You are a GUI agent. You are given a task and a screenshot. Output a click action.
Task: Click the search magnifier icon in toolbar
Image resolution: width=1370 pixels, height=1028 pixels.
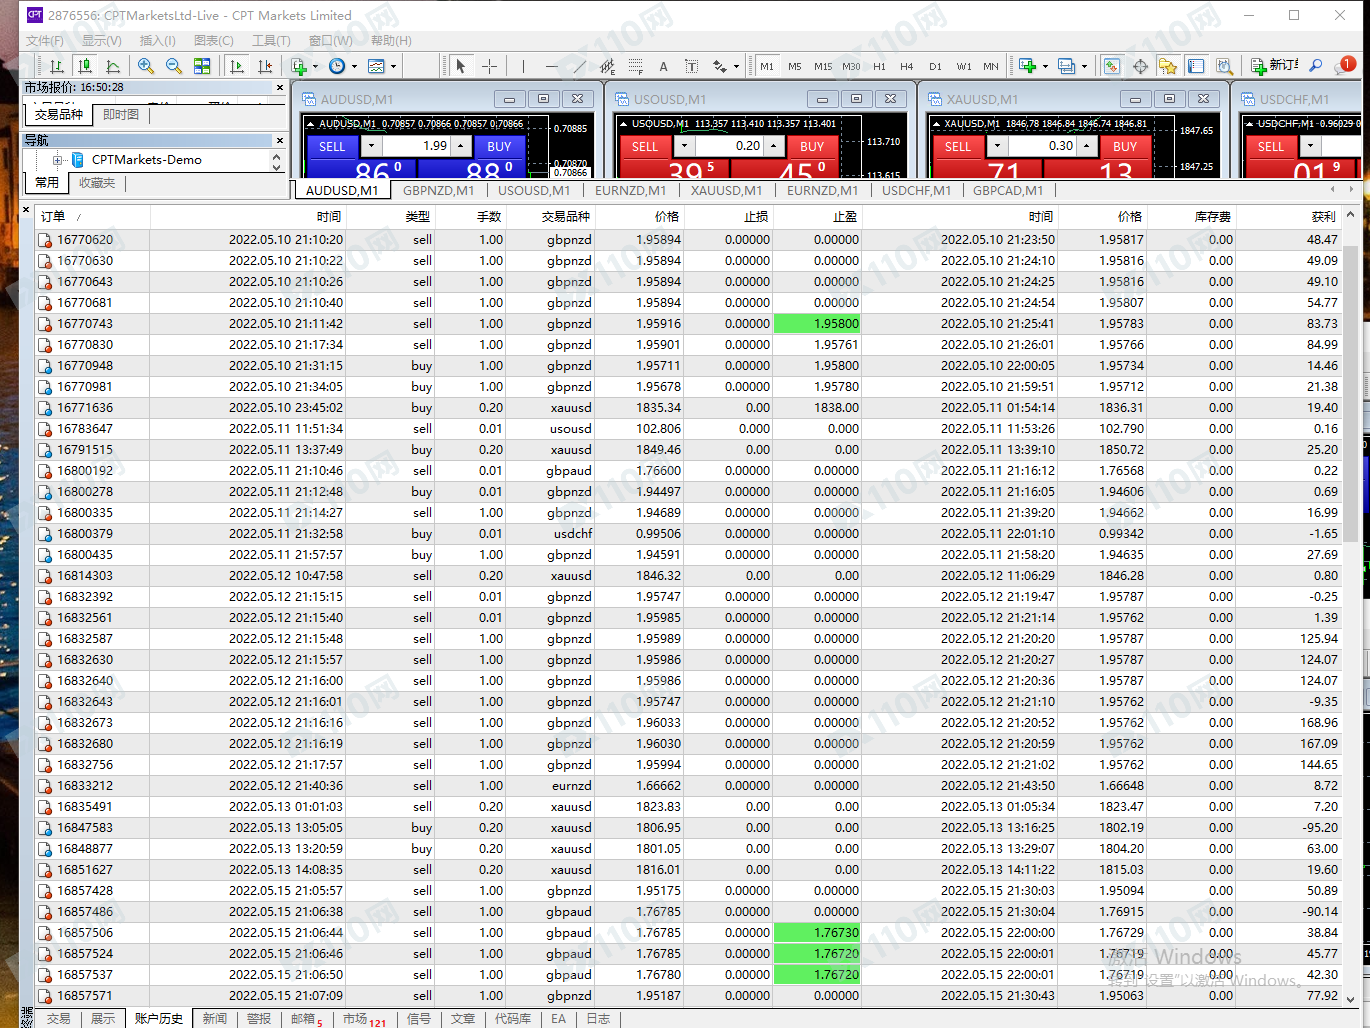tap(1316, 66)
